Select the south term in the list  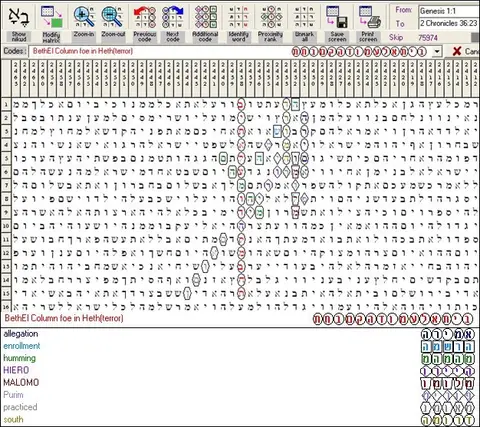13,419
